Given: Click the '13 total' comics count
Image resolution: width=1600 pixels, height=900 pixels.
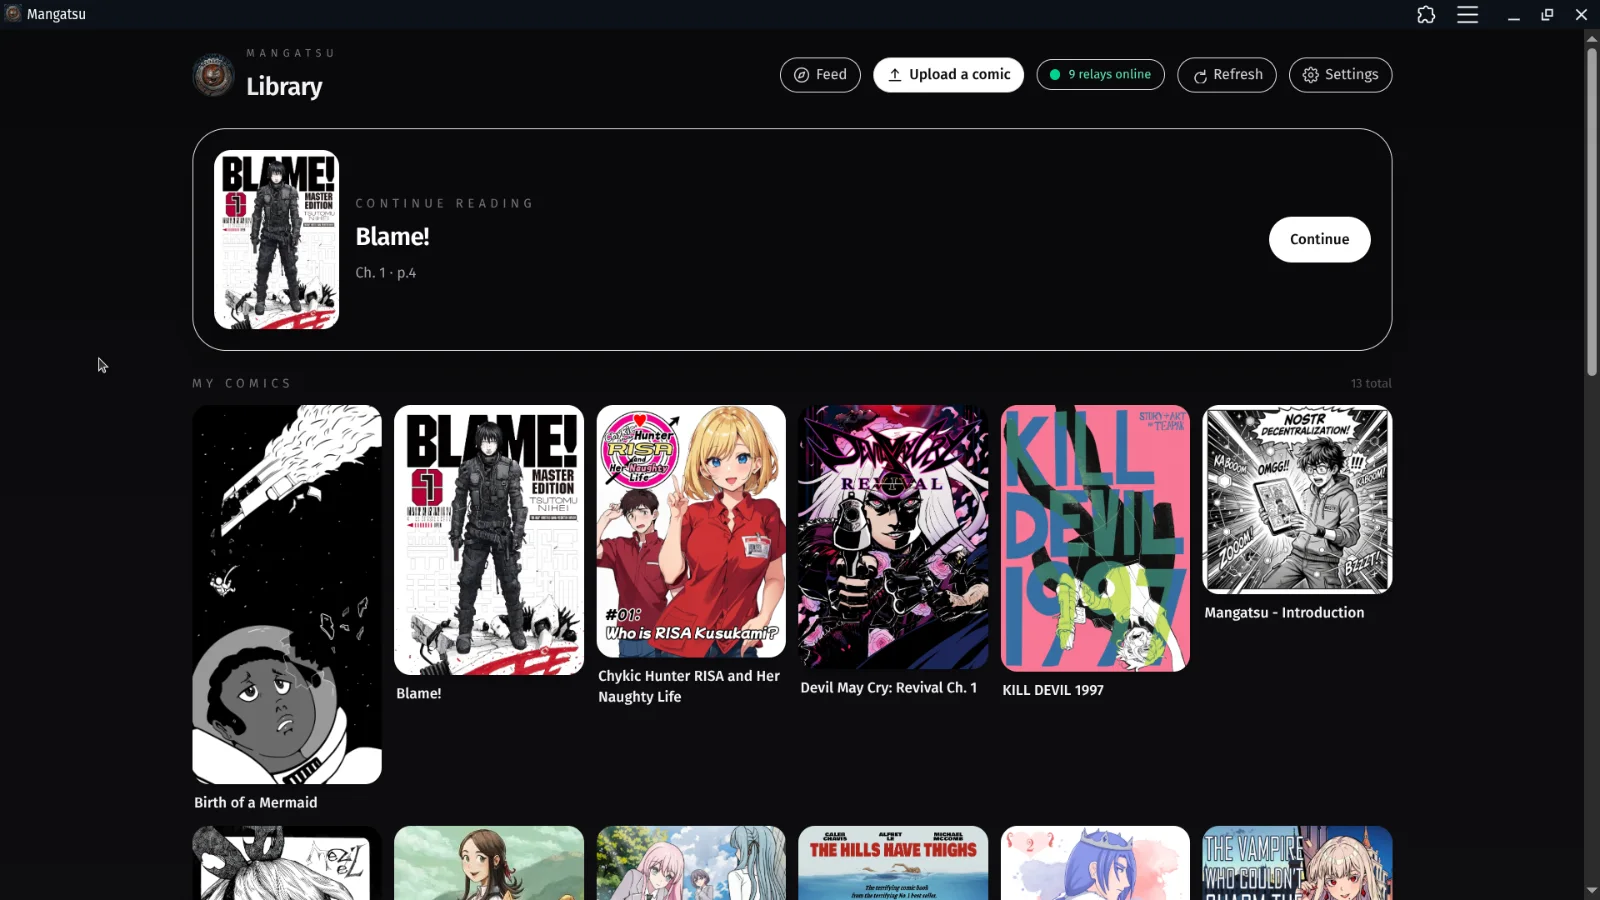Looking at the screenshot, I should (x=1371, y=384).
